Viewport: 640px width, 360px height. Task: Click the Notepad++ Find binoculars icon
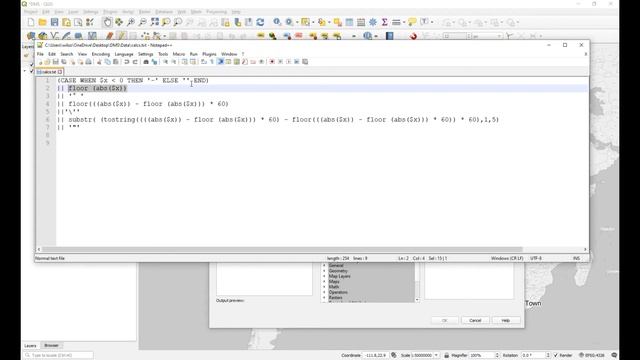(x=146, y=62)
